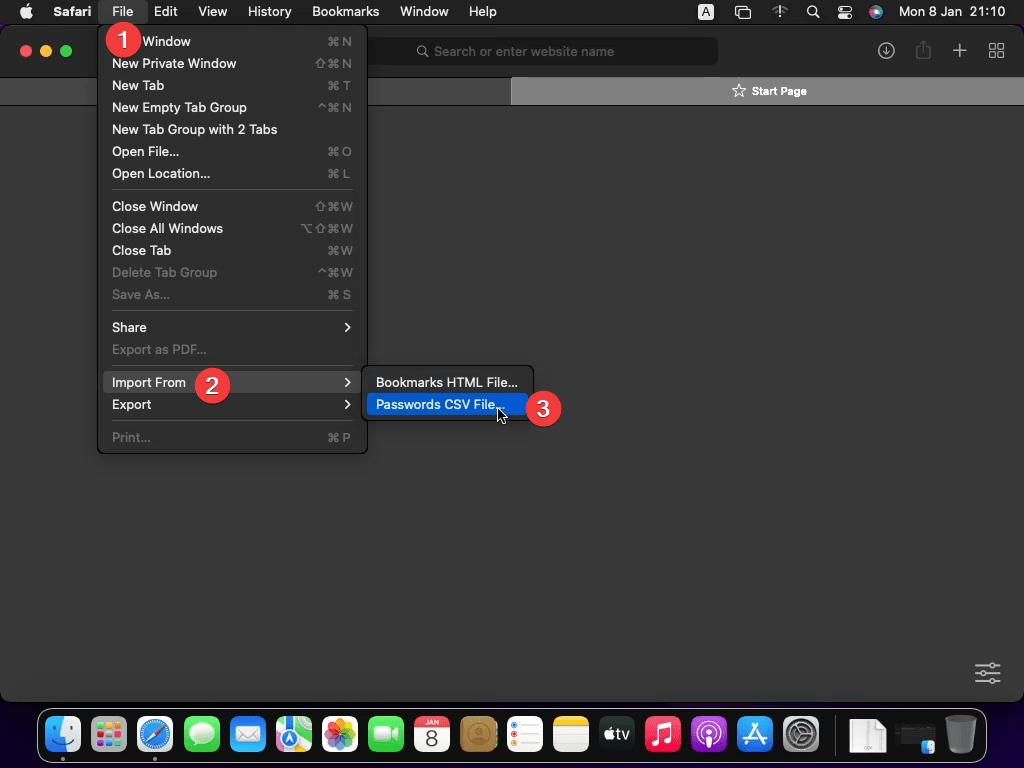Open the View menu

coord(212,12)
